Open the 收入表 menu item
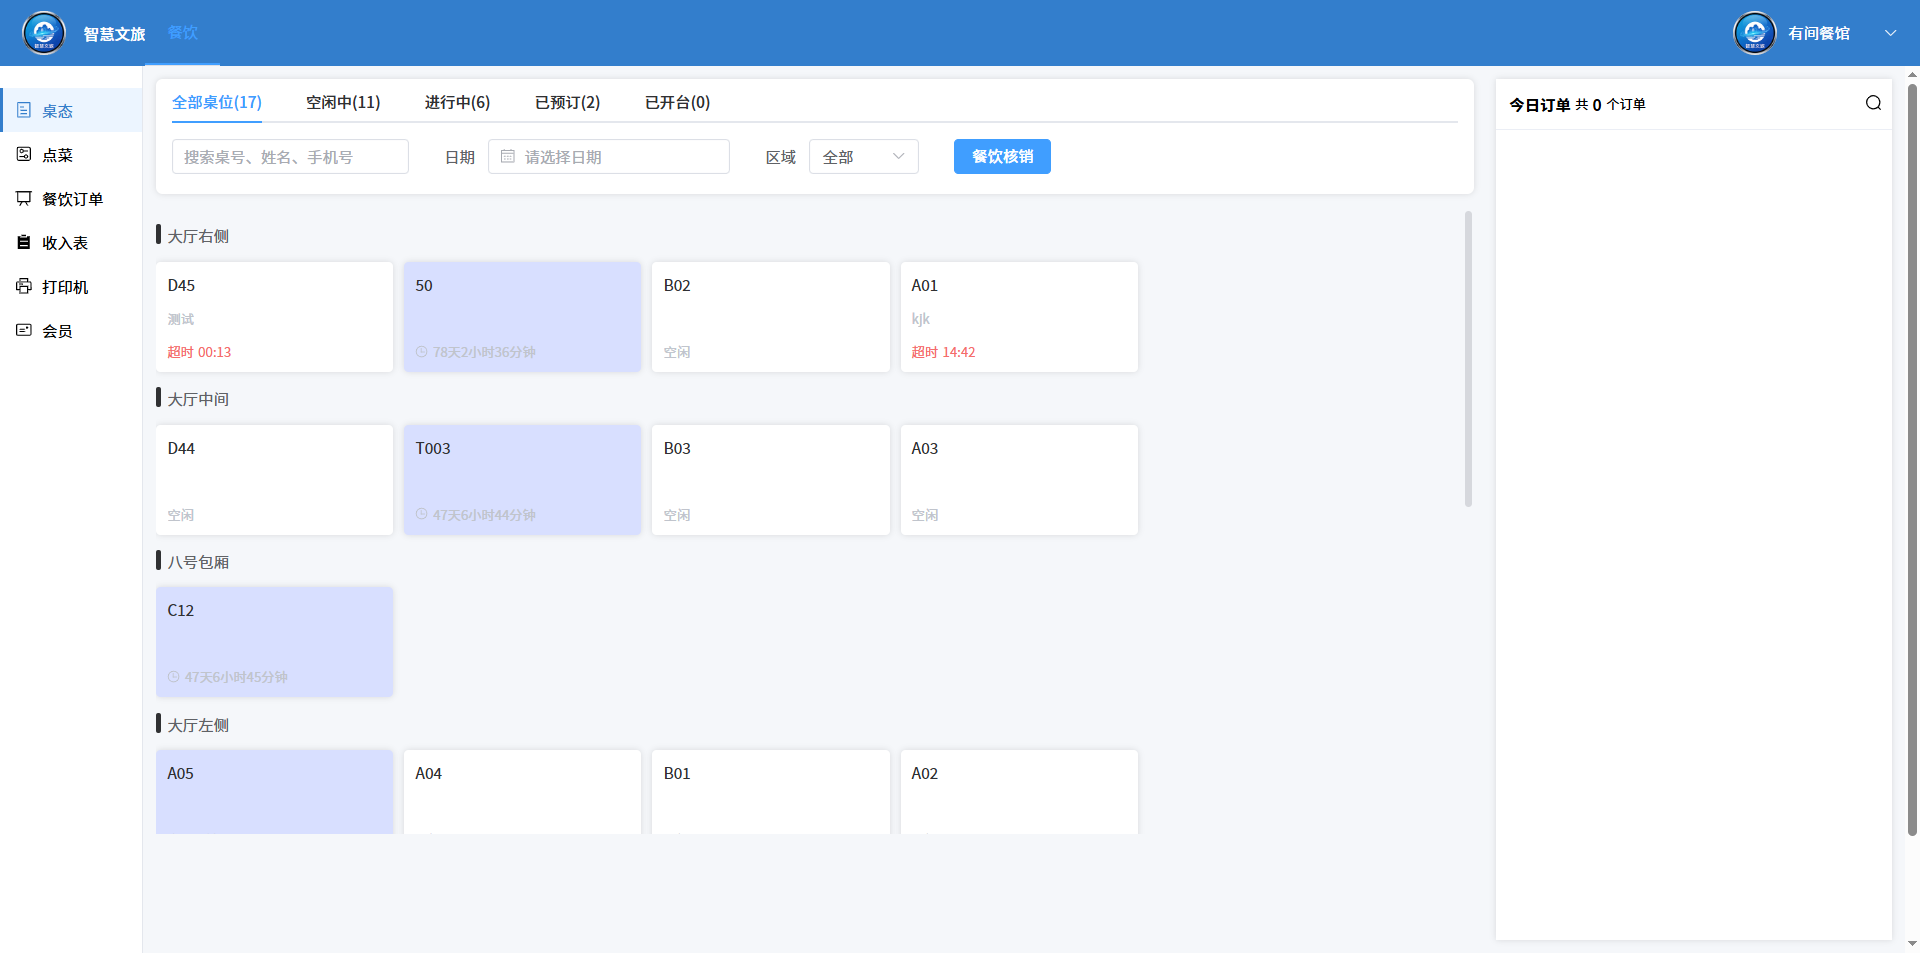 [x=71, y=243]
